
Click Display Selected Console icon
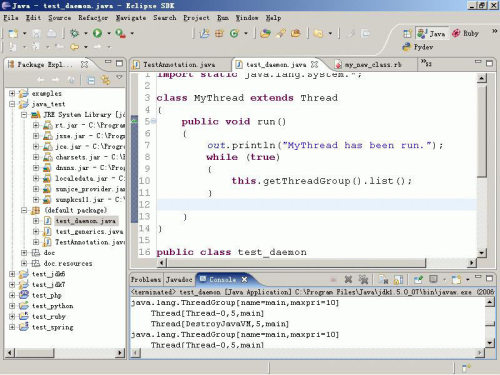433,279
